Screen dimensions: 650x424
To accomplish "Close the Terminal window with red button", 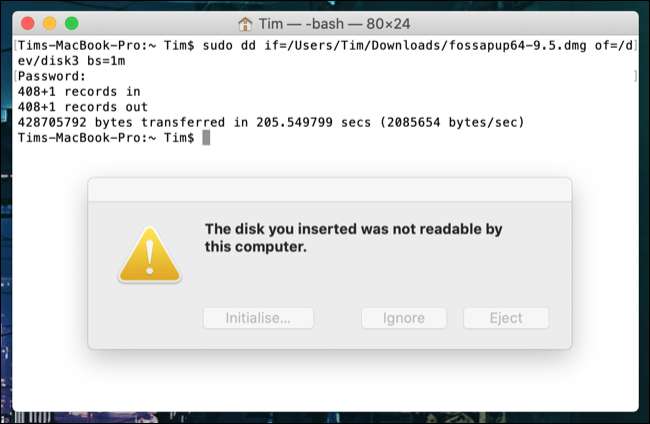I will (25, 23).
